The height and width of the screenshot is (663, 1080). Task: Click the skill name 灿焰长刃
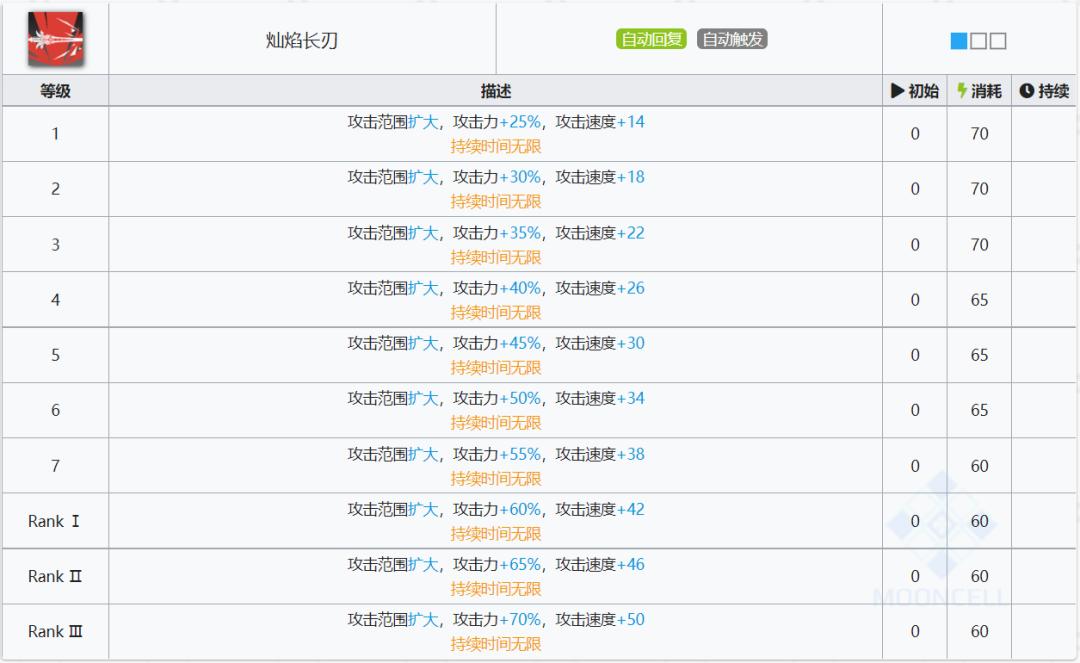click(302, 41)
